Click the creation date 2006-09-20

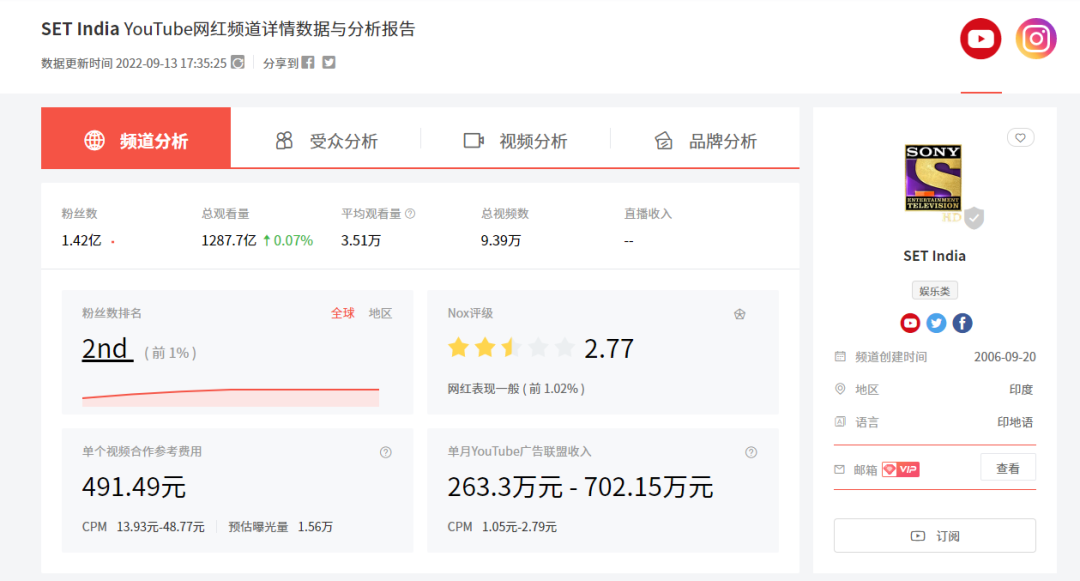(x=1004, y=357)
